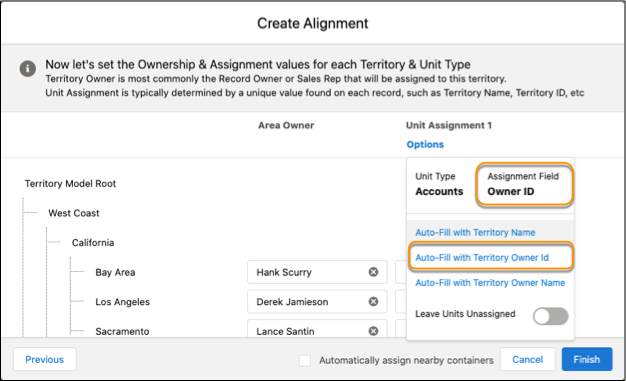The height and width of the screenshot is (381, 626).
Task: Click the Derek Jamieson owner input
Action: (x=317, y=302)
